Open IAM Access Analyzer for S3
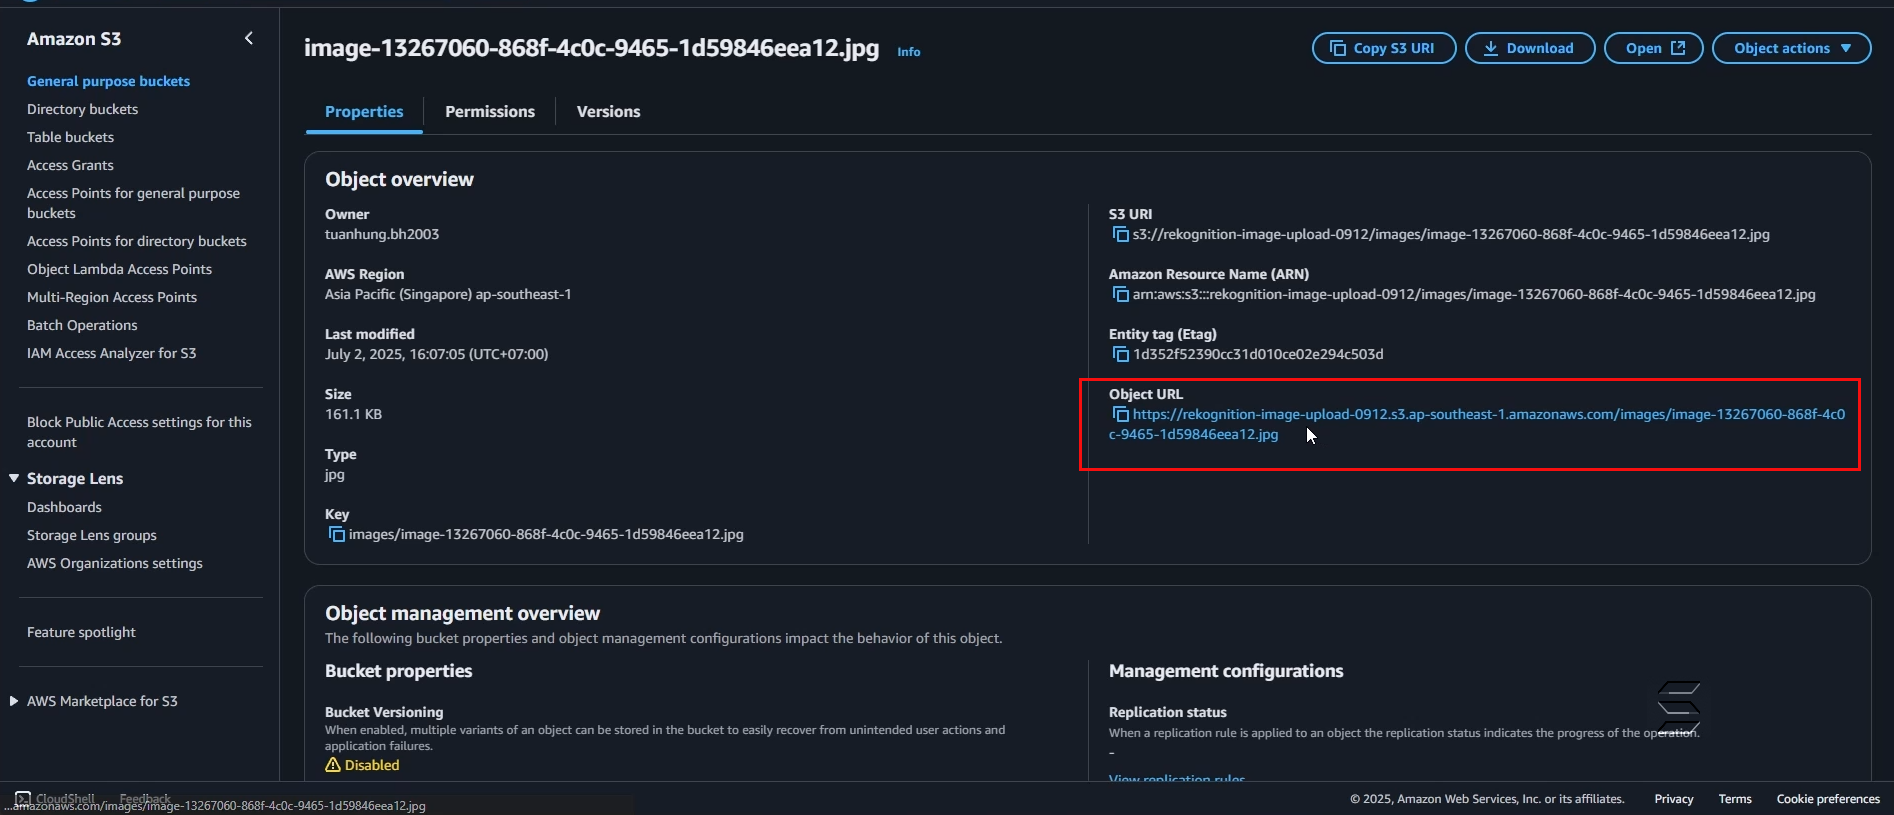 pos(111,353)
